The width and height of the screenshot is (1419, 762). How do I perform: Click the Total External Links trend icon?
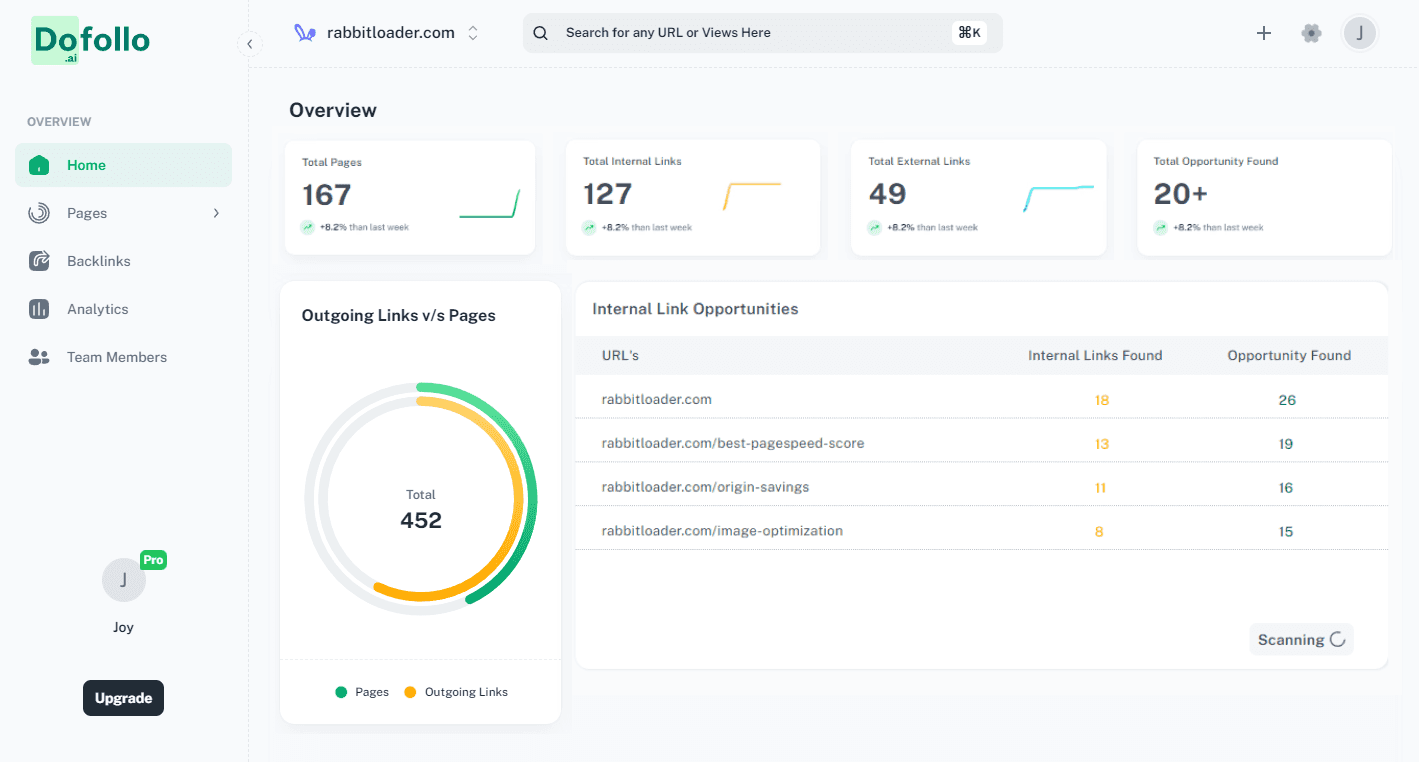coord(875,227)
